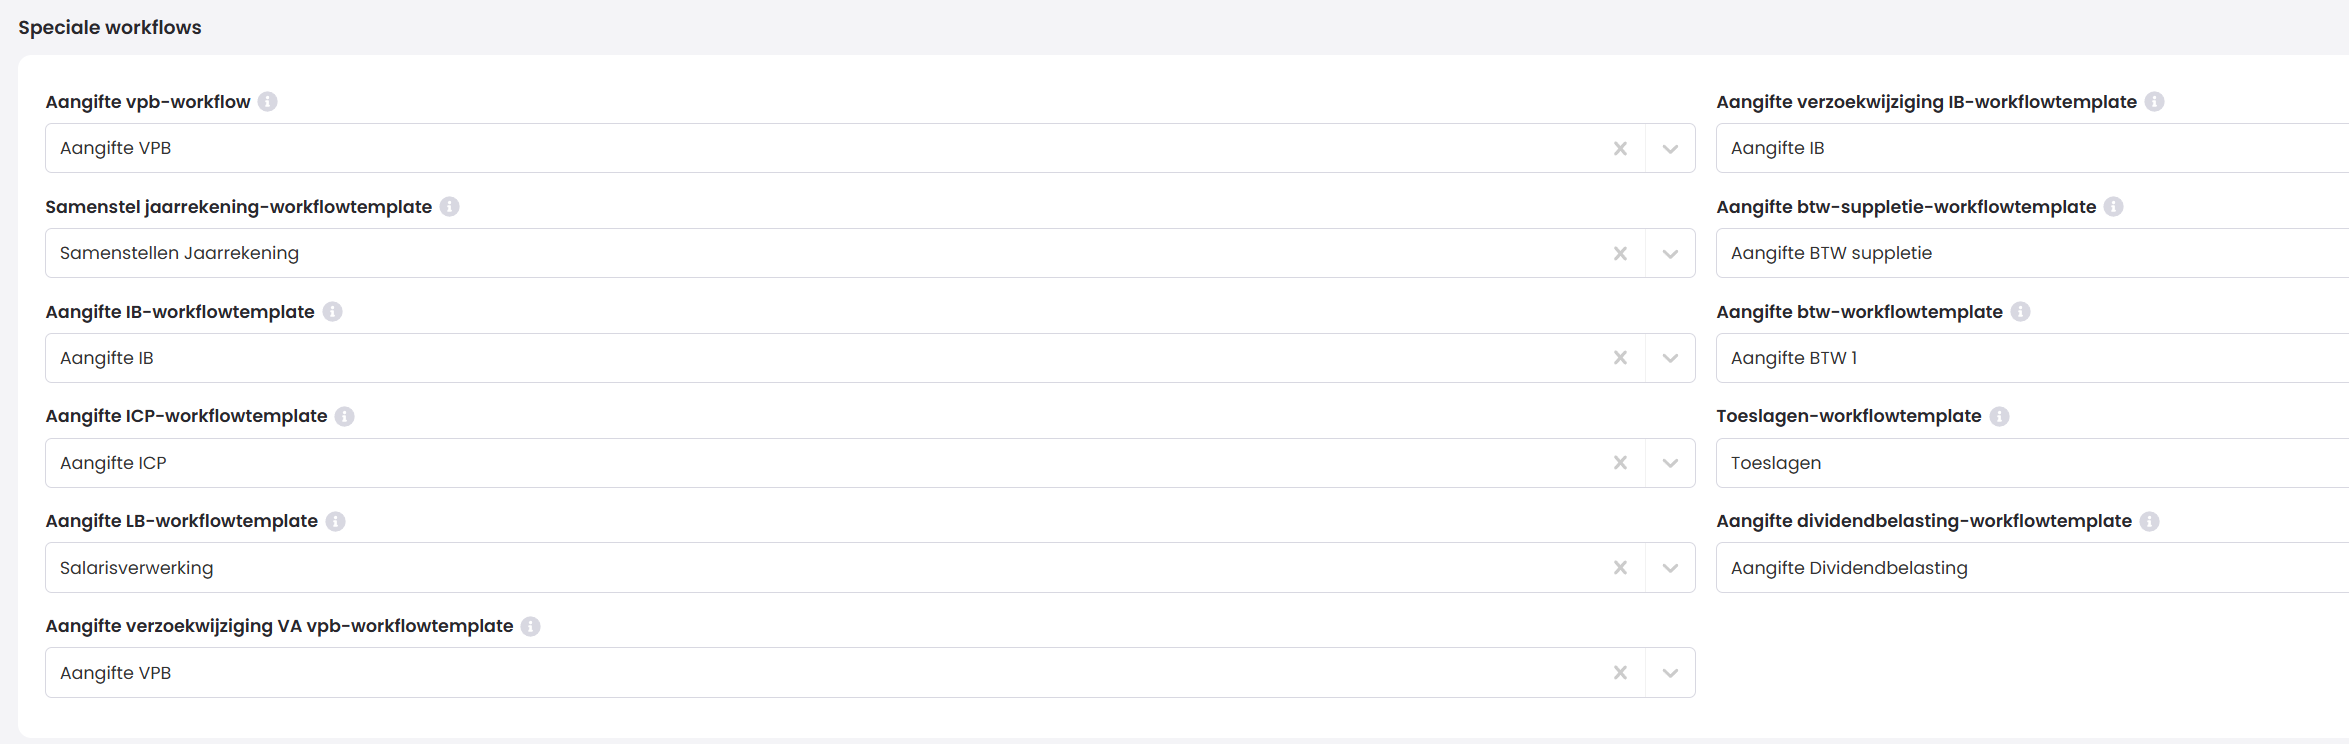Clear the Samenstellen Jaarrekening selection
Screen dimensions: 2349x744
1620,254
